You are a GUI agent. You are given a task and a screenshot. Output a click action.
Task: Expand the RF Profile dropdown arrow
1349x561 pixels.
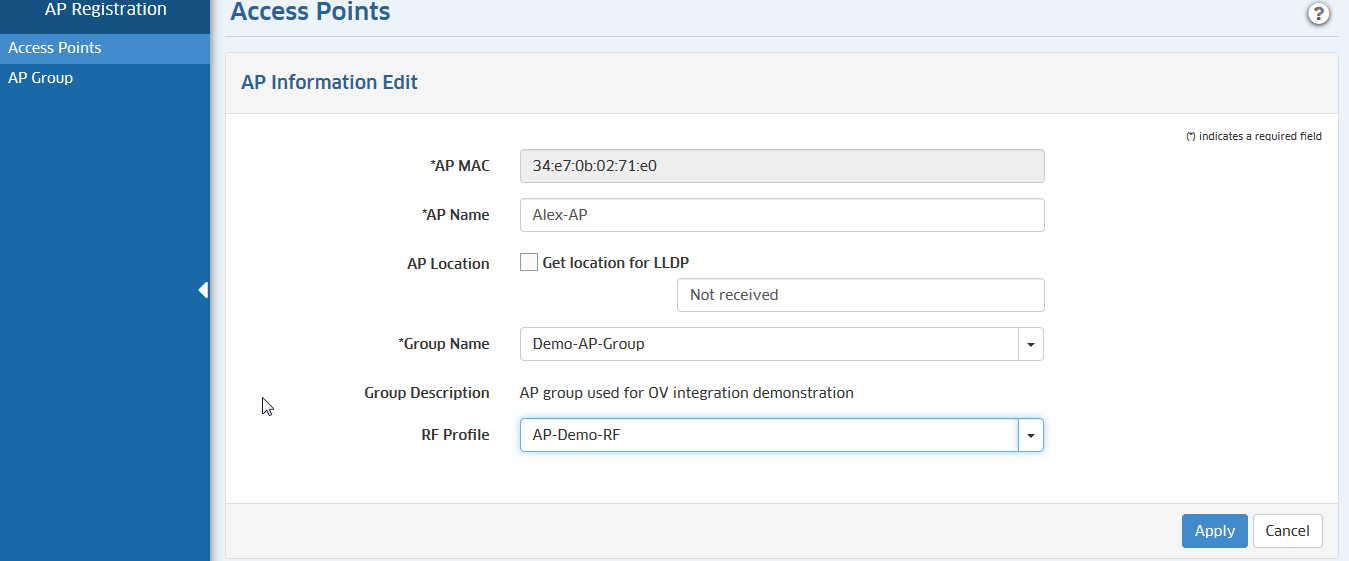1031,435
